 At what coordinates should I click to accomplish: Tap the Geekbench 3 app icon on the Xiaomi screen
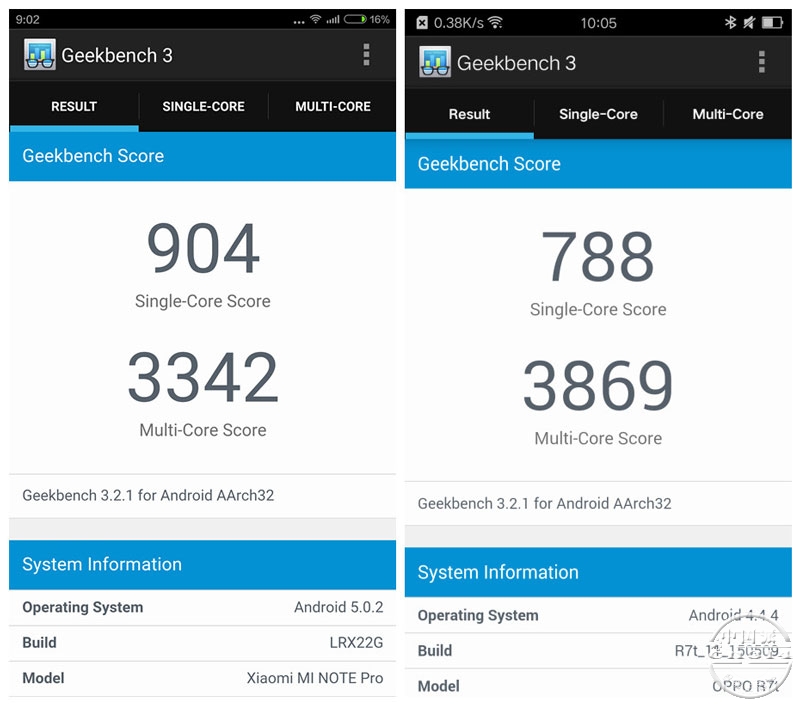[x=40, y=55]
